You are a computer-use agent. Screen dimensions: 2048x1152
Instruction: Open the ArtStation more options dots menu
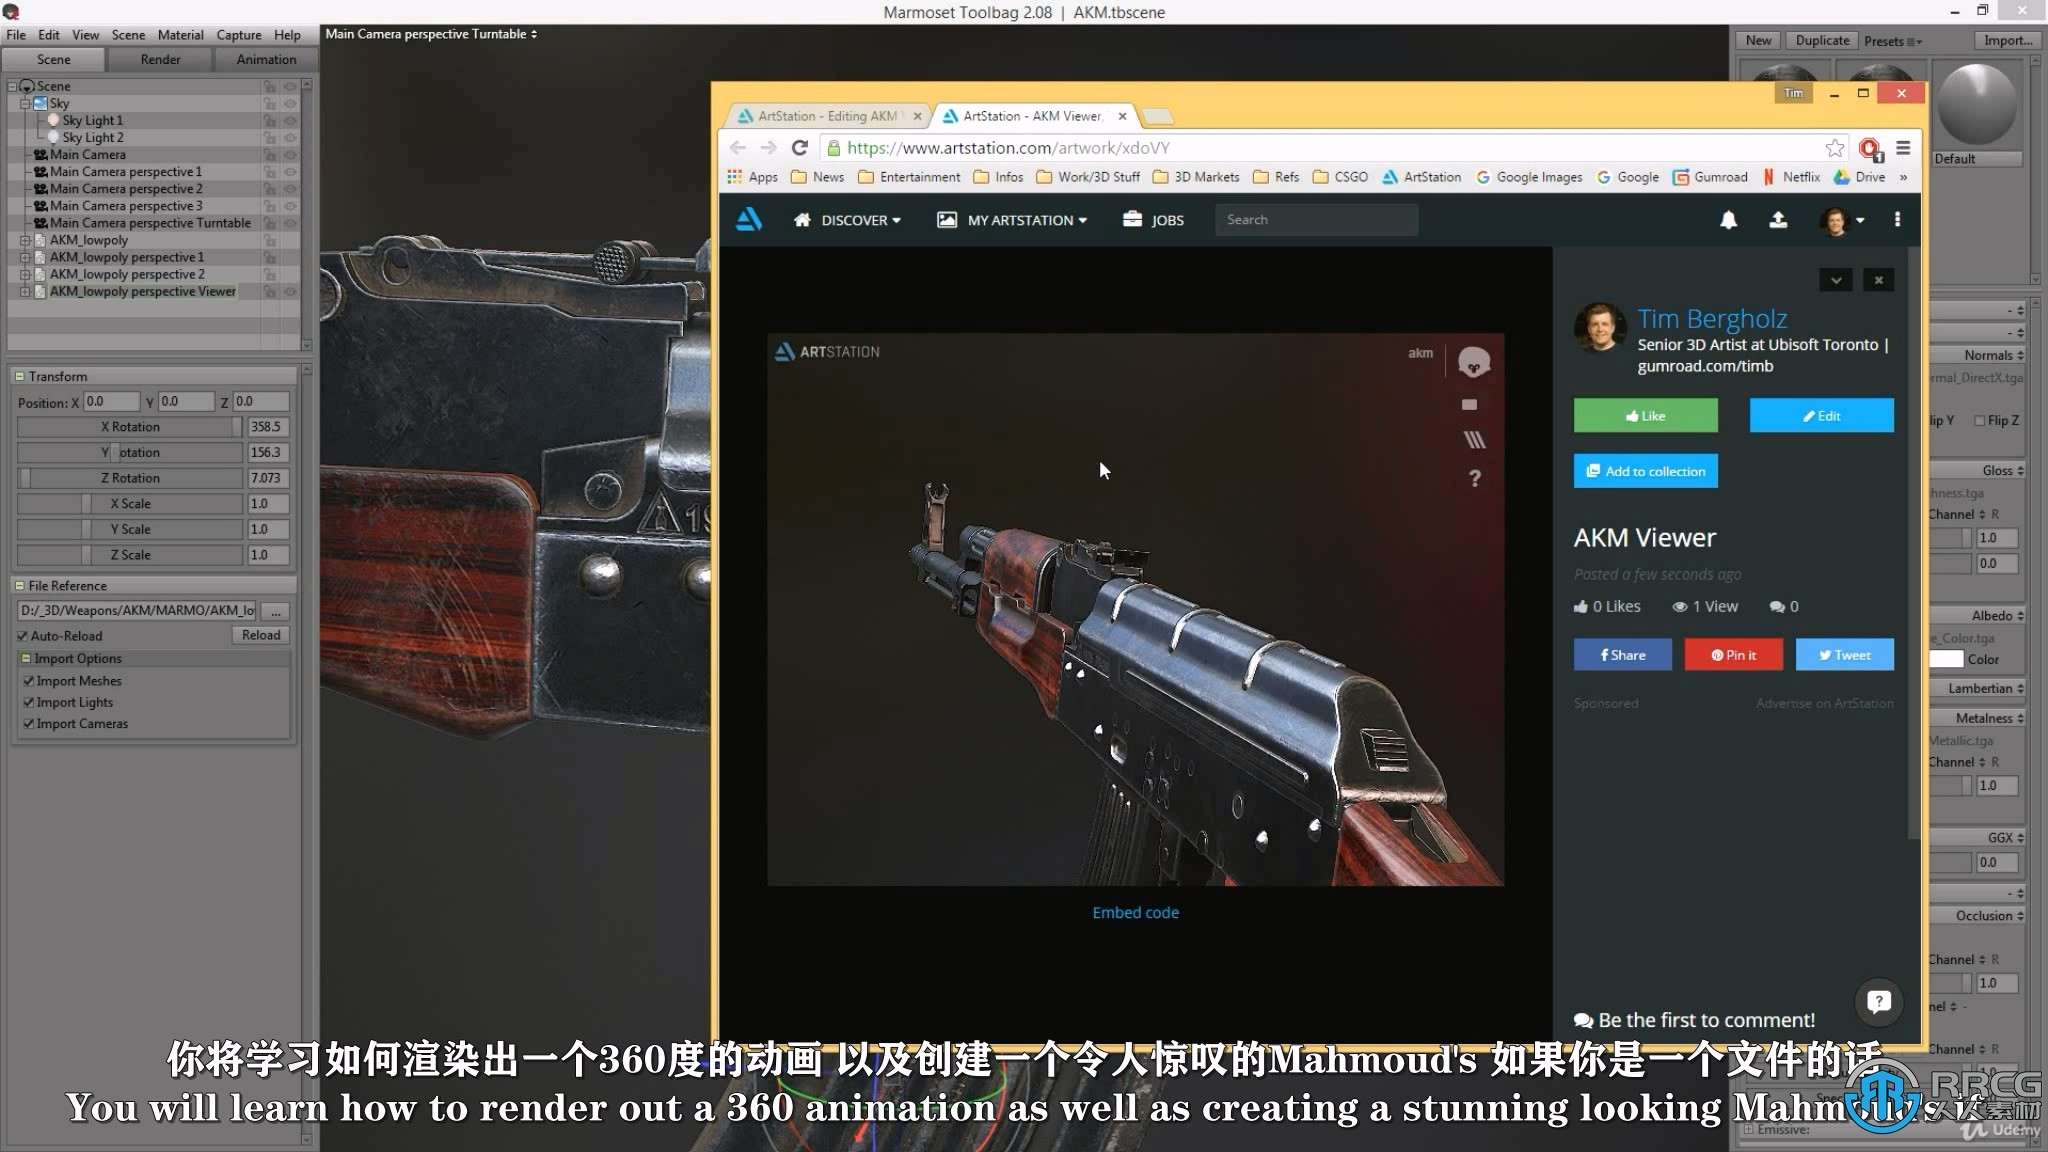pyautogui.click(x=1897, y=220)
